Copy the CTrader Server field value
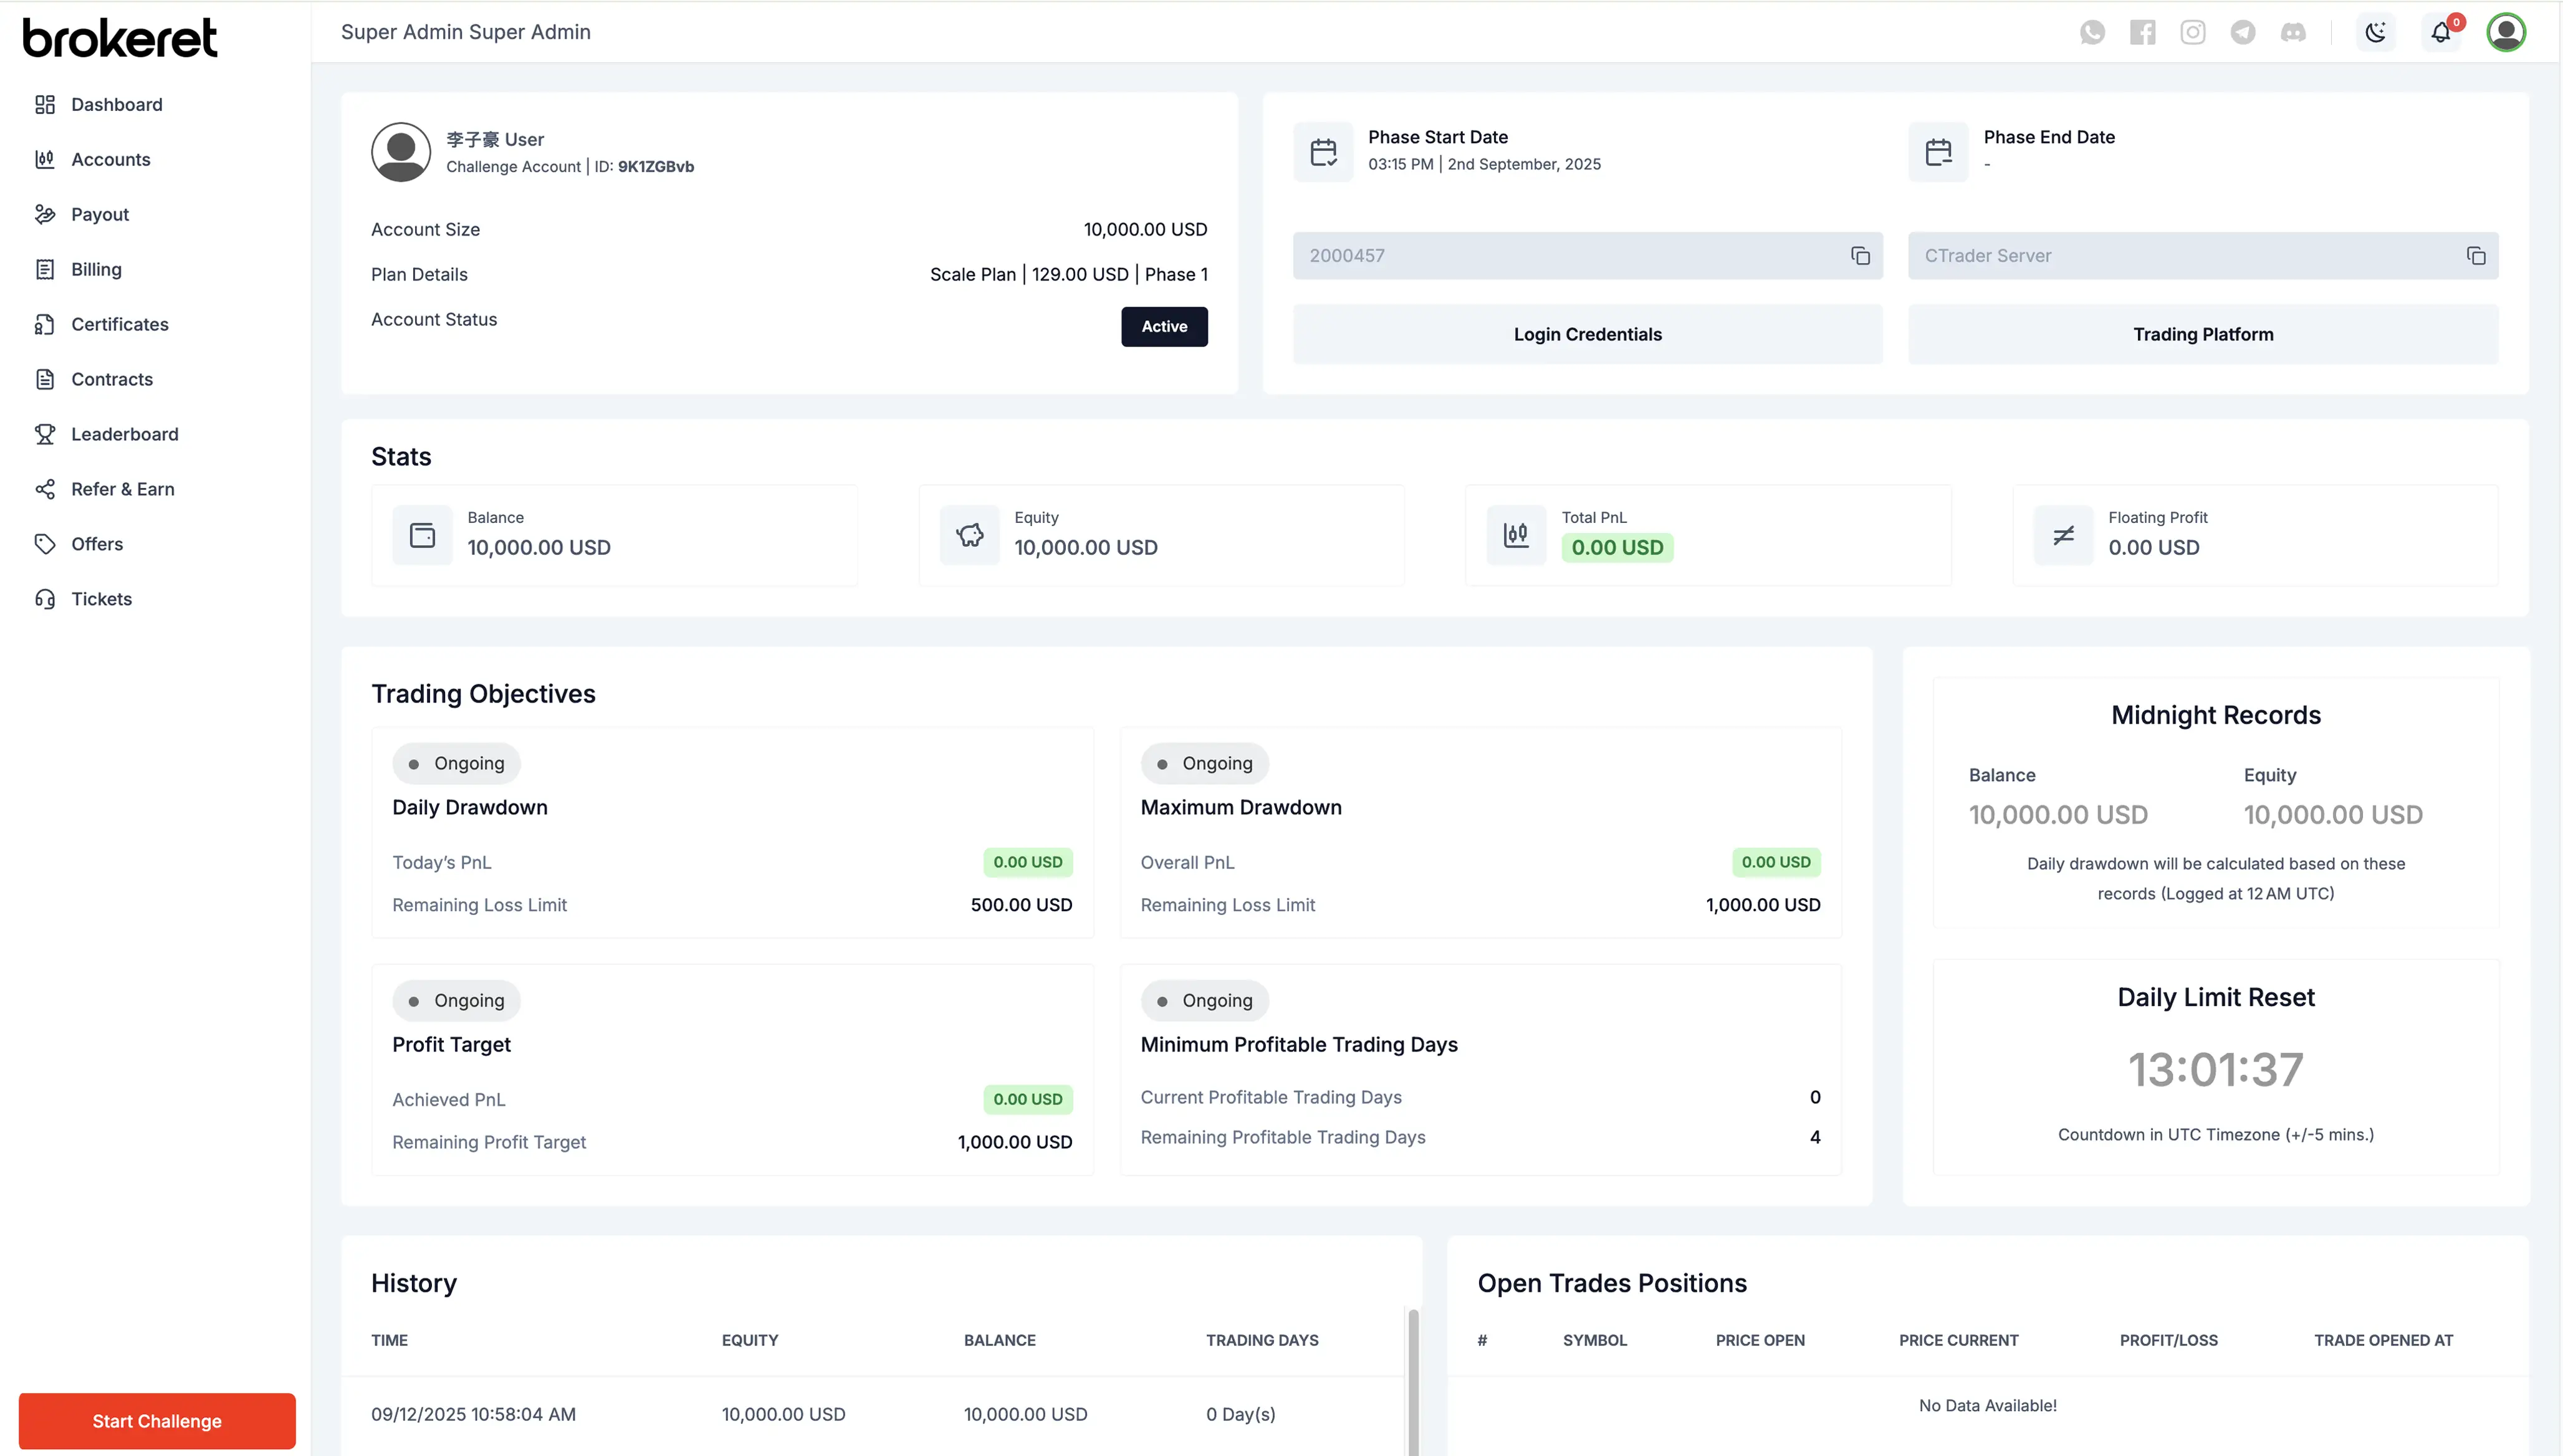The height and width of the screenshot is (1456, 2563). (2475, 256)
